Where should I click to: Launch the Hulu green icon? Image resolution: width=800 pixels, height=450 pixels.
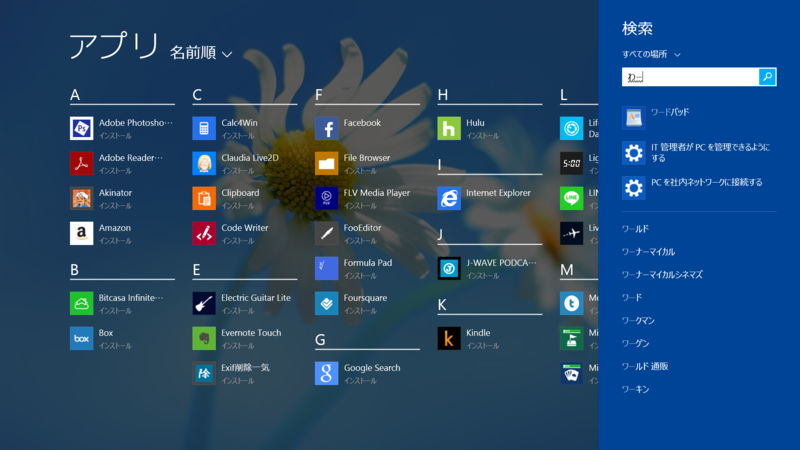449,128
